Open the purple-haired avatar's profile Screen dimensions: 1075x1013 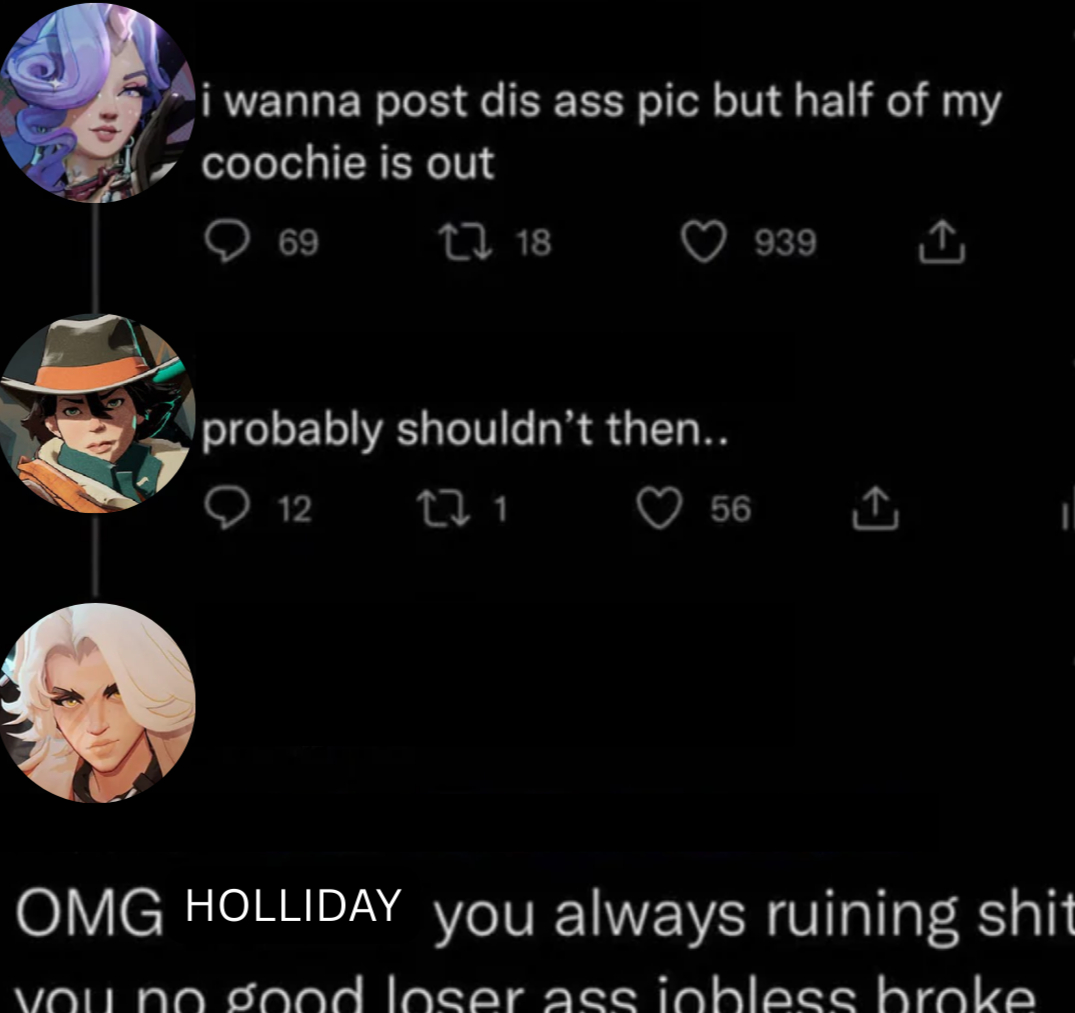pyautogui.click(x=97, y=101)
